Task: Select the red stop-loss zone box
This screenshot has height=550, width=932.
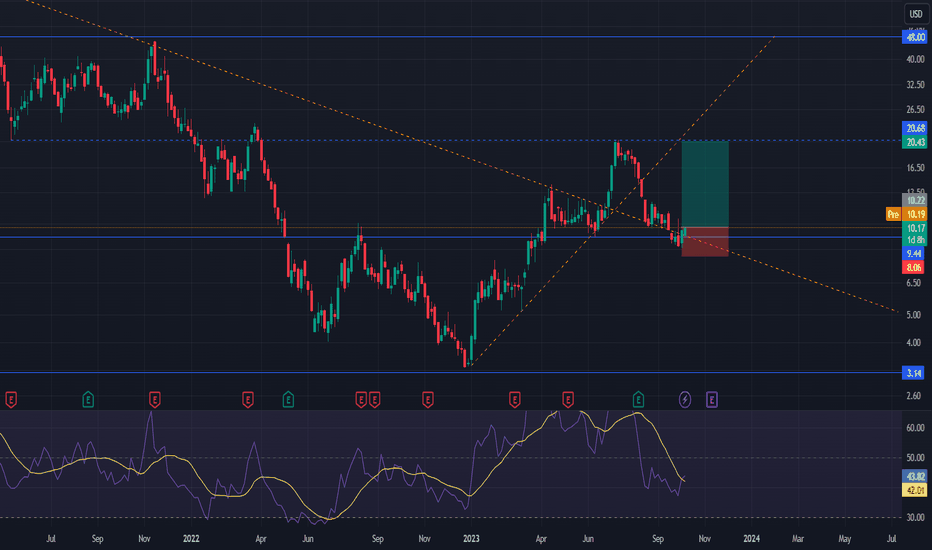Action: 705,242
